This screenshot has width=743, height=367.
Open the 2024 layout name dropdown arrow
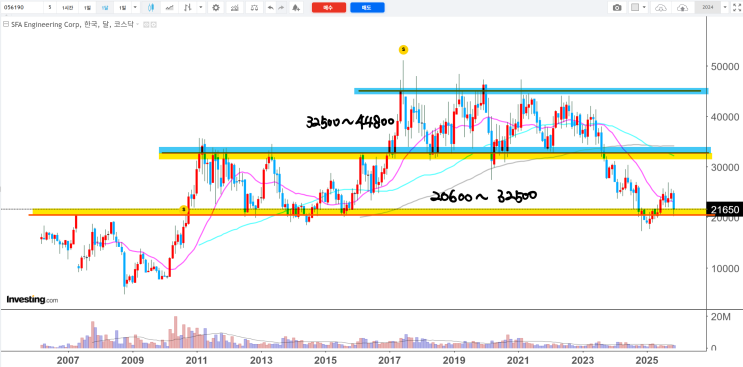pos(725,8)
